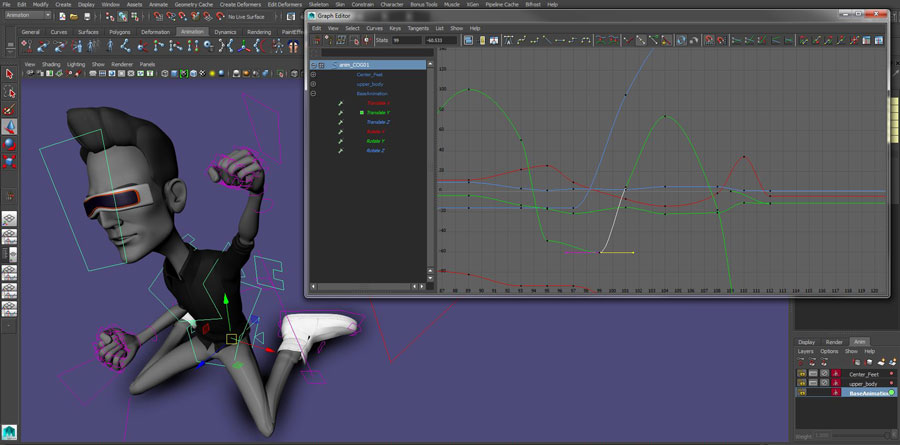Set Spline tangents in Graph Editor
This screenshot has width=900, height=445.
[x=522, y=40]
